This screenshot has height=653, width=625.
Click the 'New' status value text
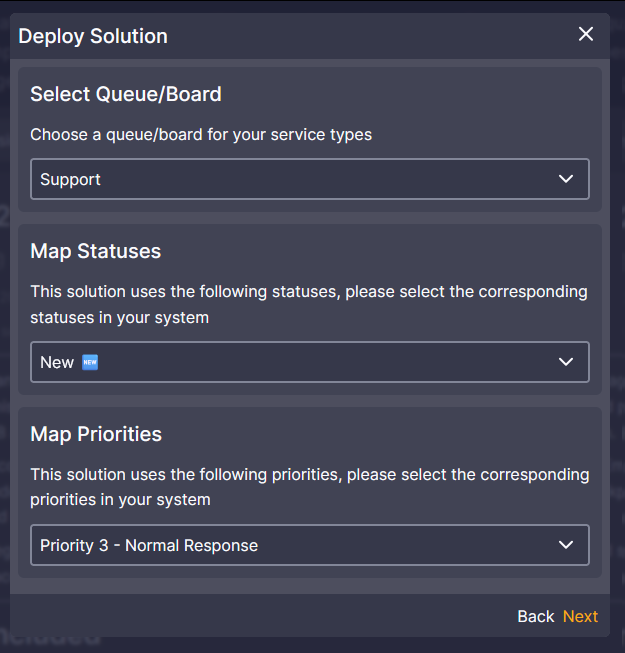click(57, 362)
